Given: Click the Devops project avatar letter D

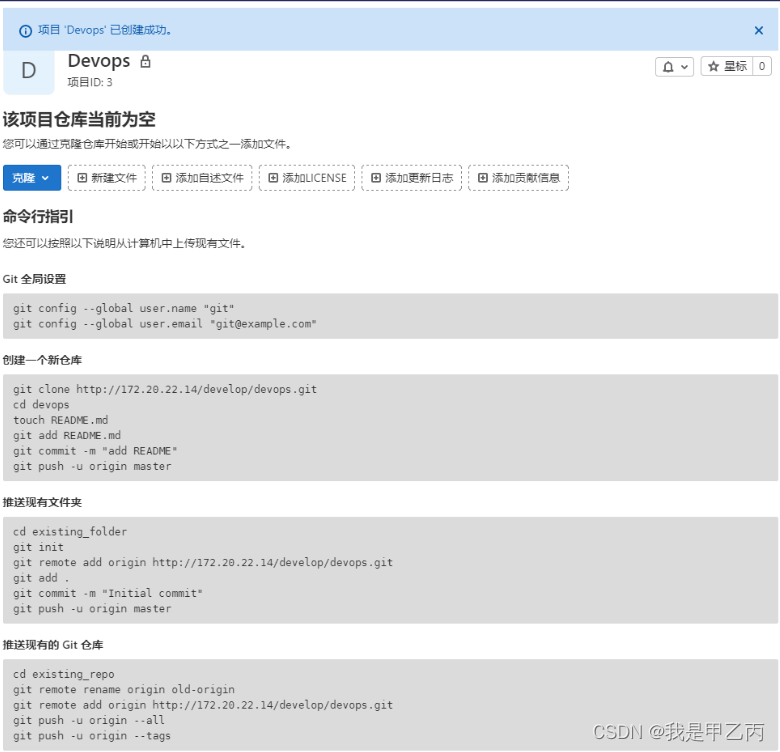Looking at the screenshot, I should click(29, 71).
